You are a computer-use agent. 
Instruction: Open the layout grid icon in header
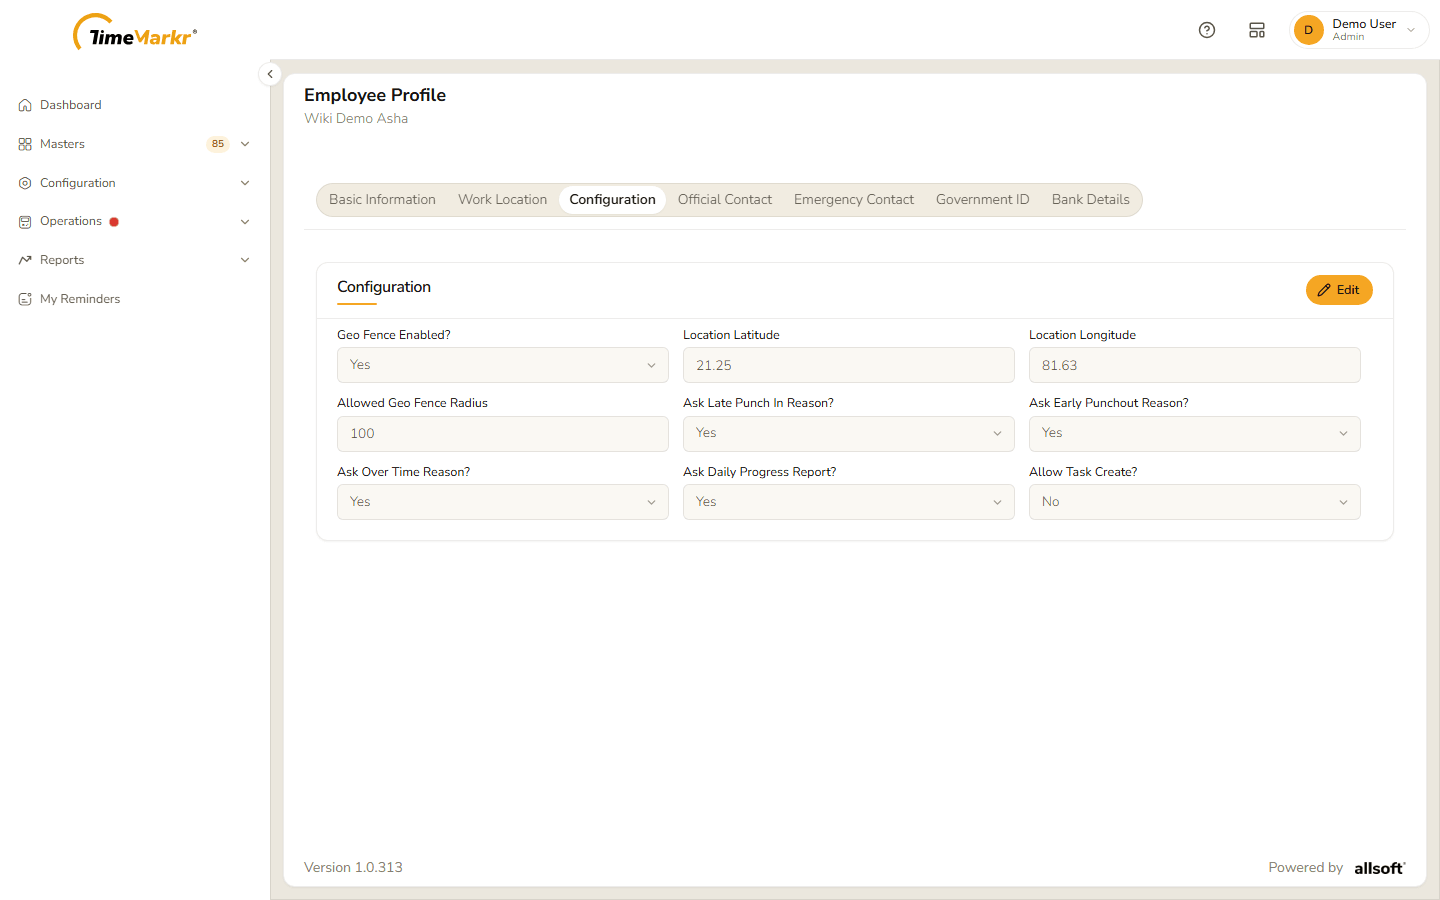(x=1257, y=30)
